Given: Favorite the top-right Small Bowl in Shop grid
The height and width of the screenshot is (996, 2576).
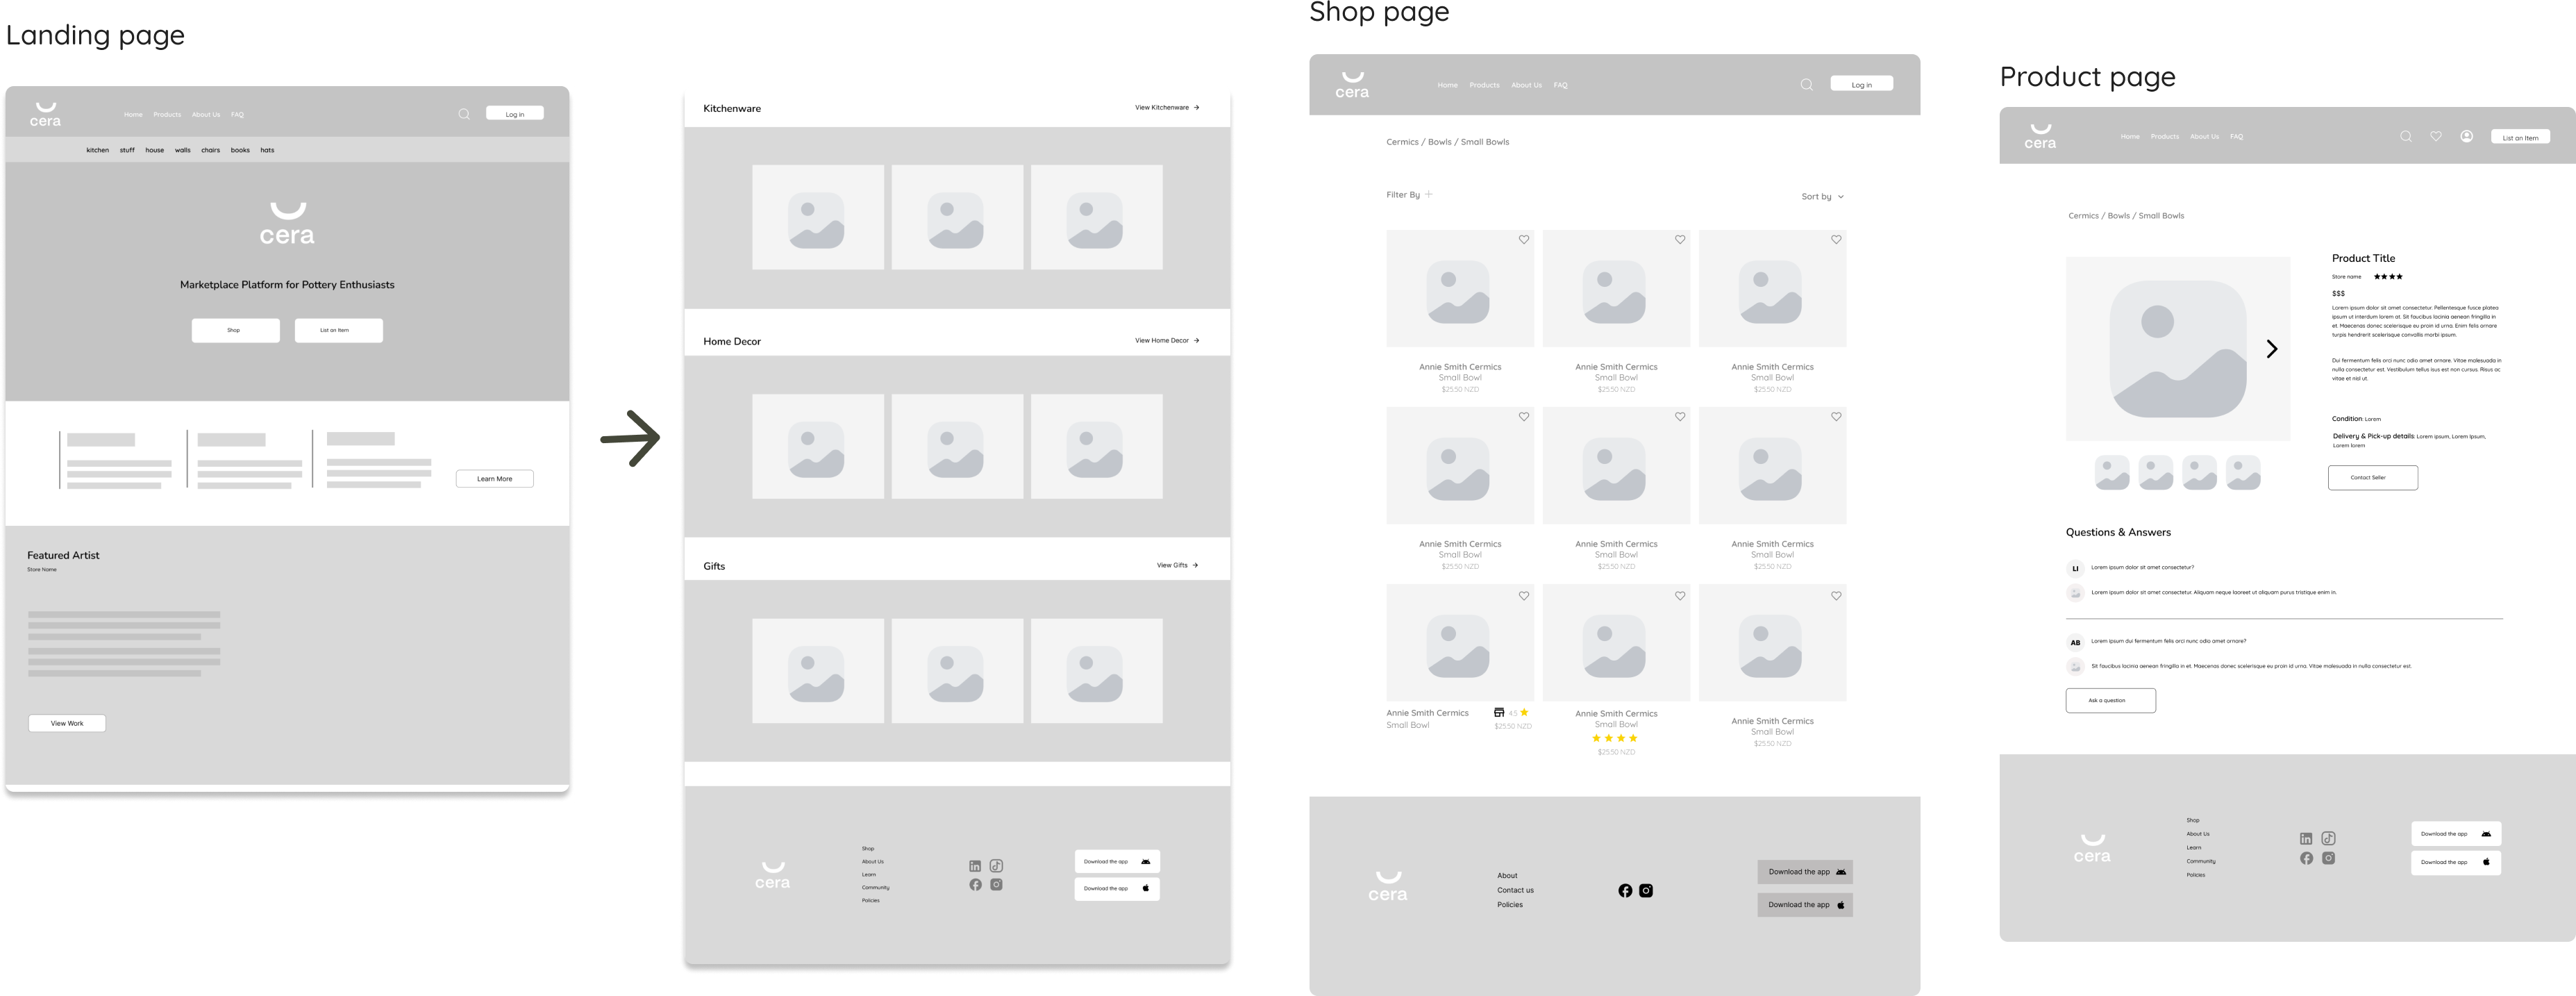Looking at the screenshot, I should click(1836, 240).
